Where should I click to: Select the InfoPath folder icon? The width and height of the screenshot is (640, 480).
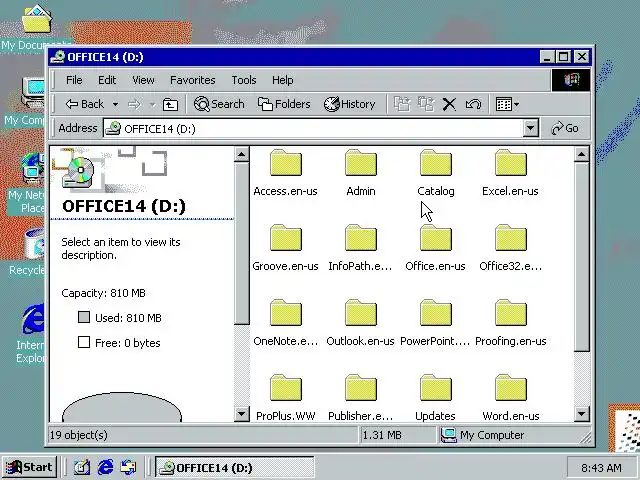[x=360, y=238]
